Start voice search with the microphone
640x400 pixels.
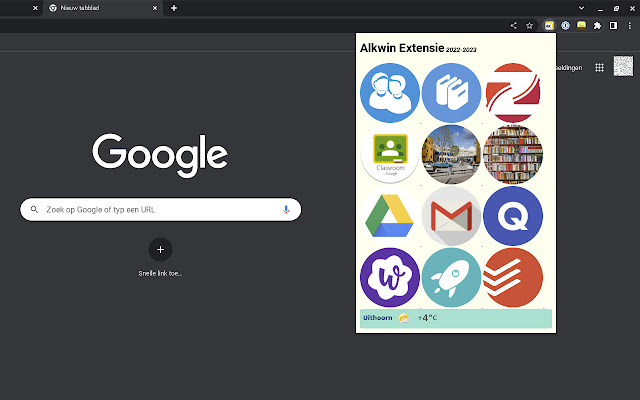286,210
